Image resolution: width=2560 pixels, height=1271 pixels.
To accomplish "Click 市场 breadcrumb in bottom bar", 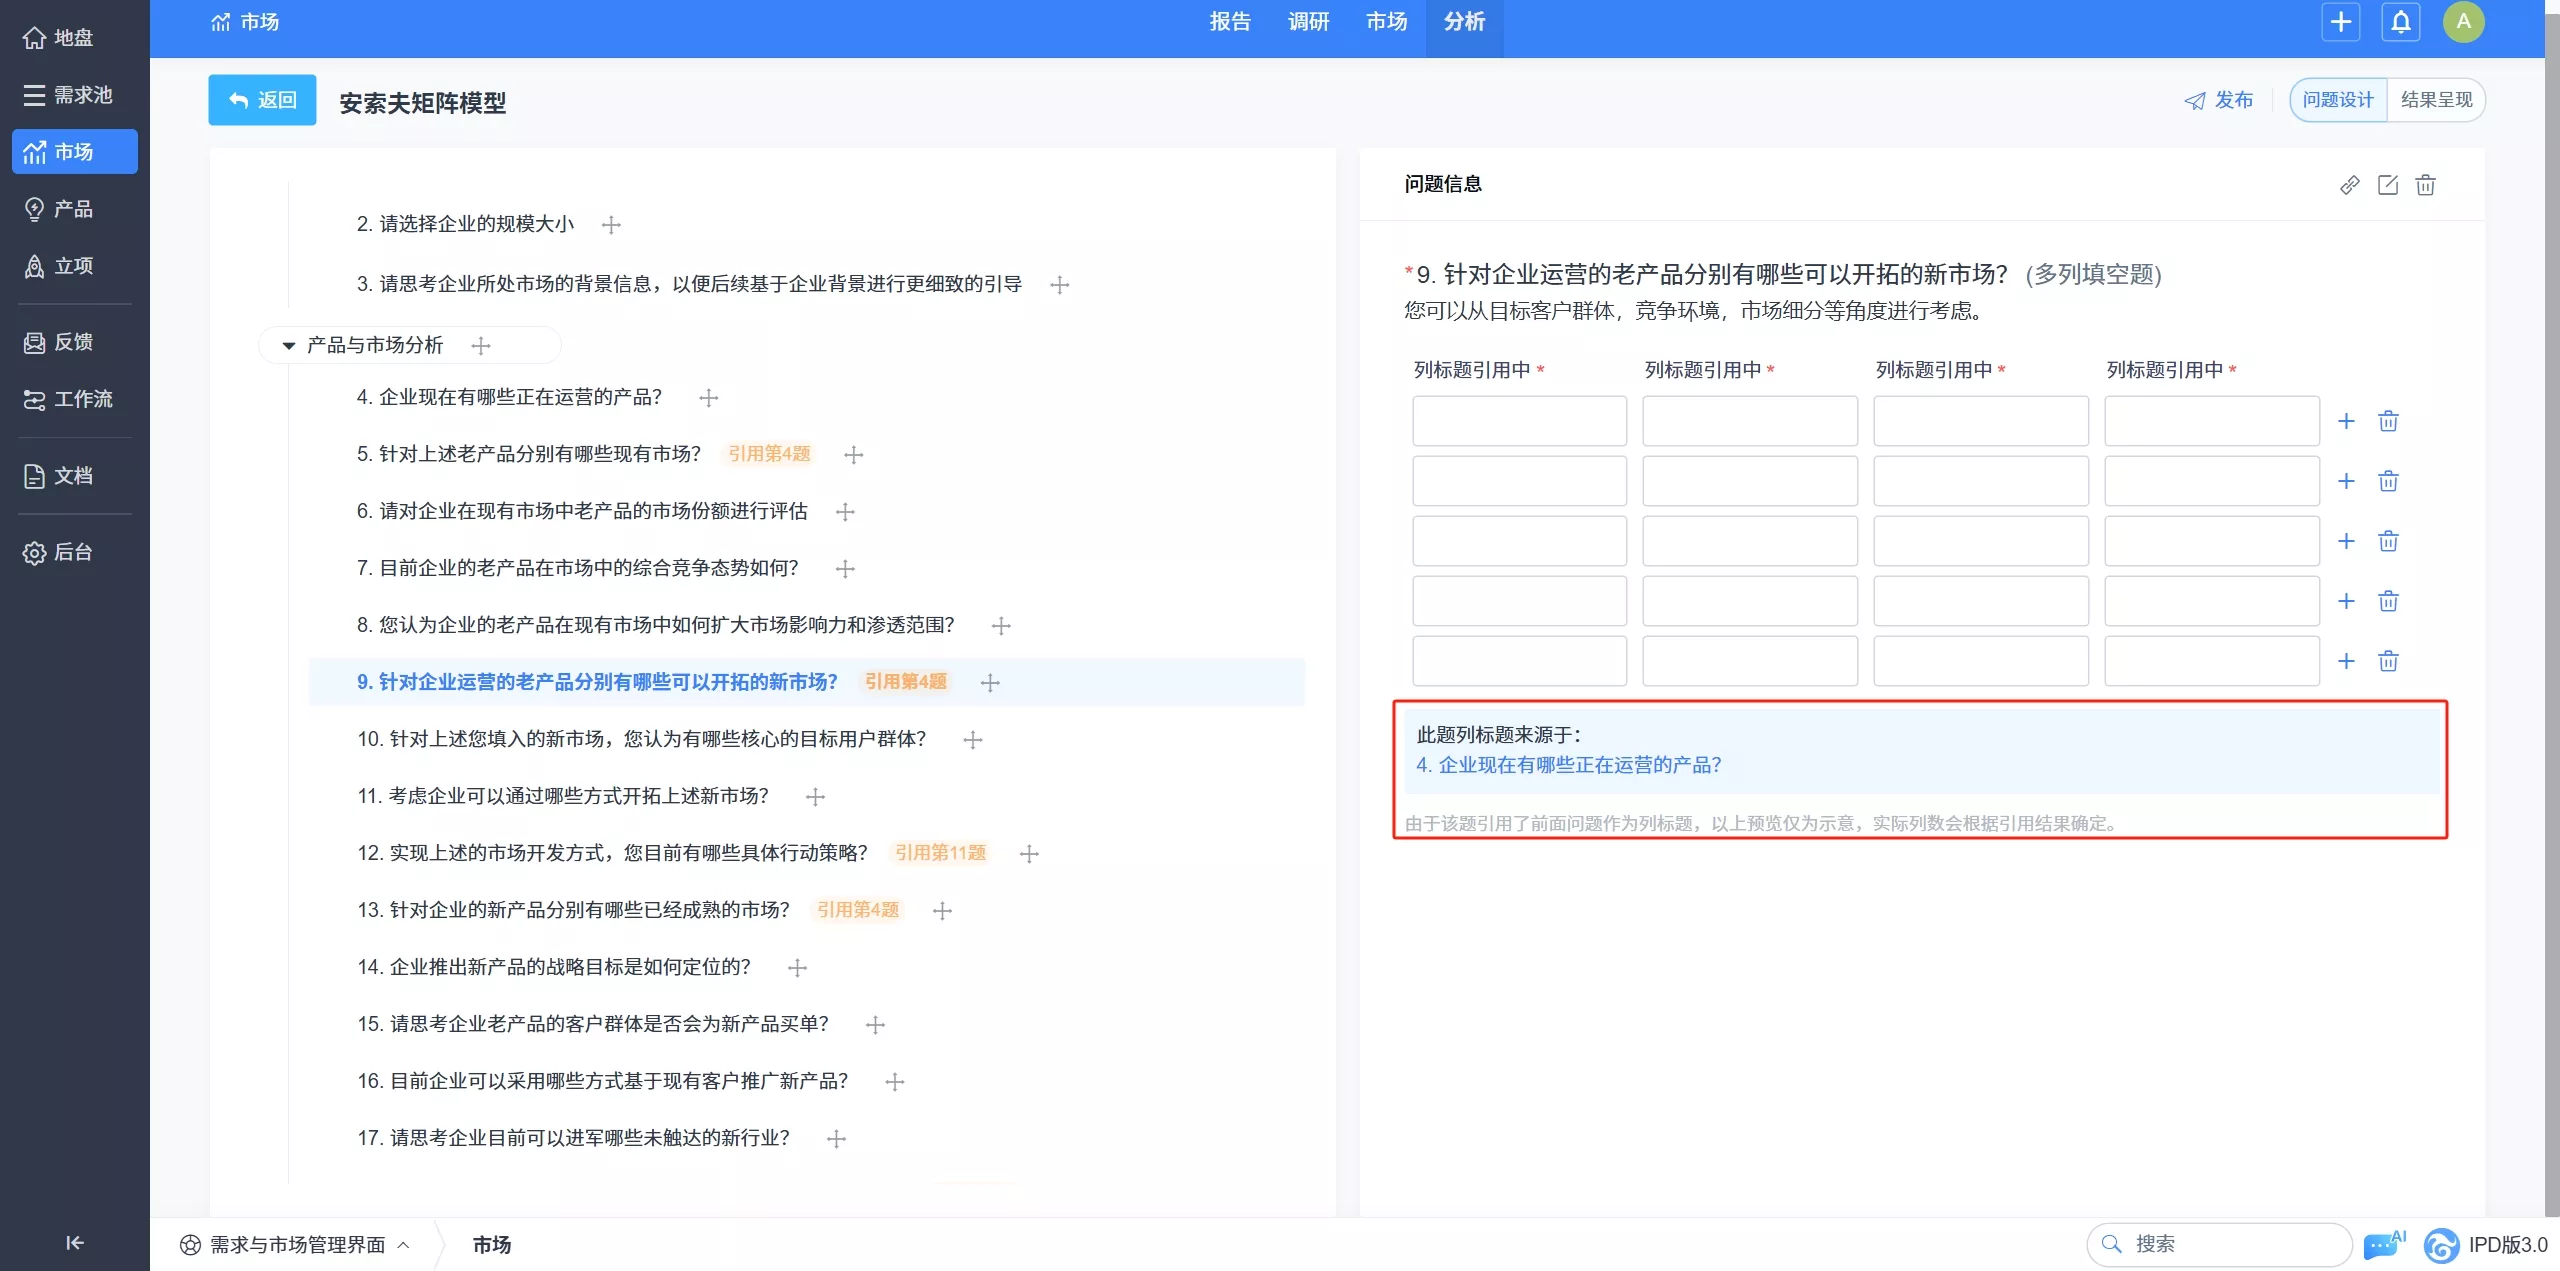I will [x=491, y=1245].
